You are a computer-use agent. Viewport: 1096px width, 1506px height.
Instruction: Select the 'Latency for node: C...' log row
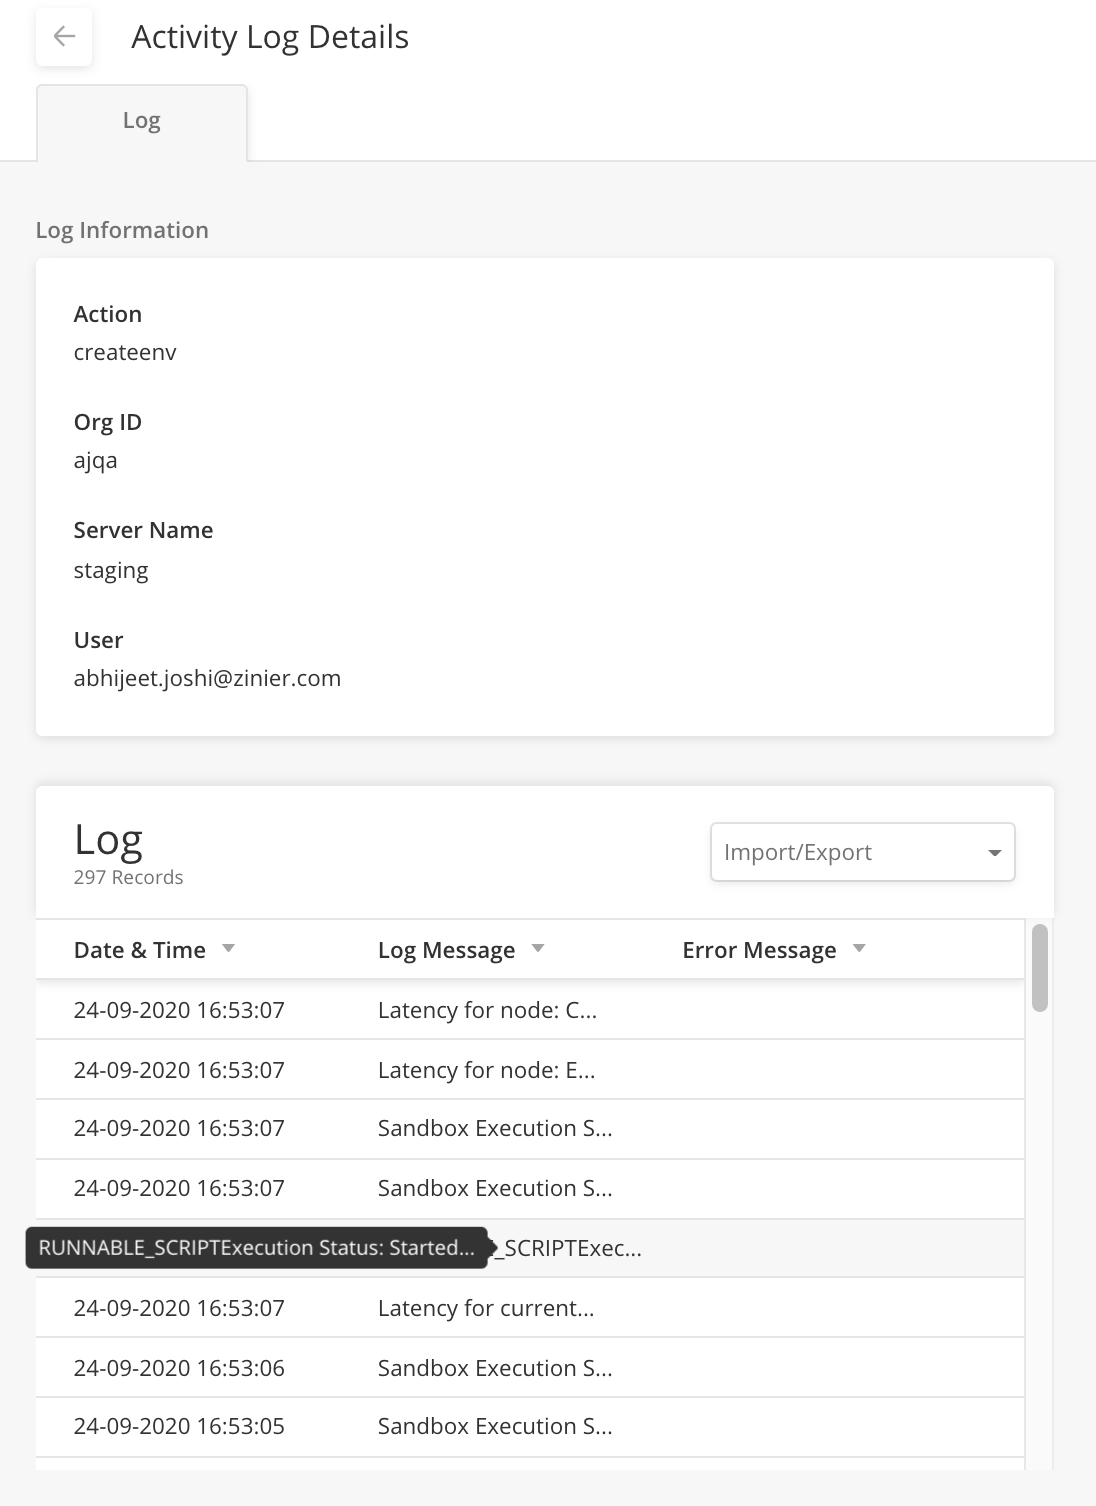click(530, 1010)
